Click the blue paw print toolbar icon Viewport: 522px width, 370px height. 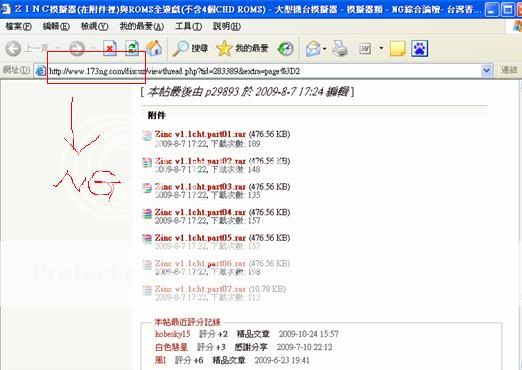(419, 49)
